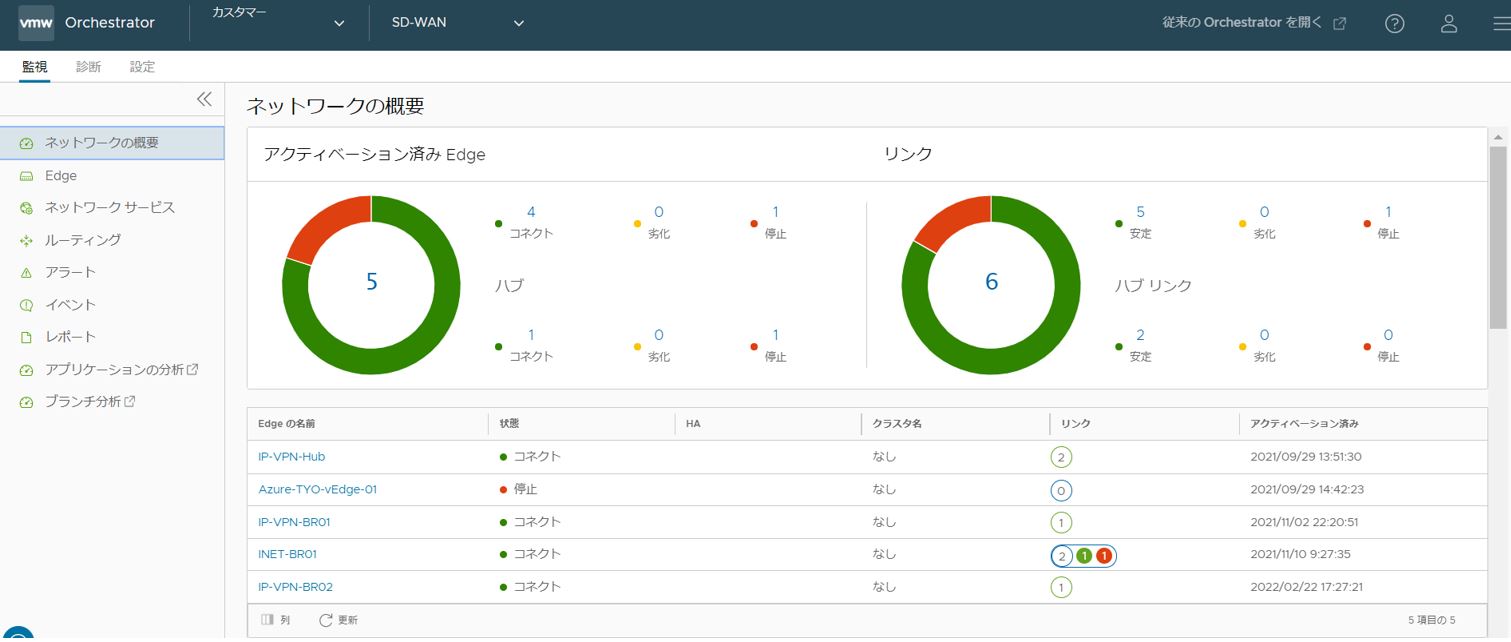Click the vertical scrollbar thumb
This screenshot has height=642, width=1511.
1497,237
